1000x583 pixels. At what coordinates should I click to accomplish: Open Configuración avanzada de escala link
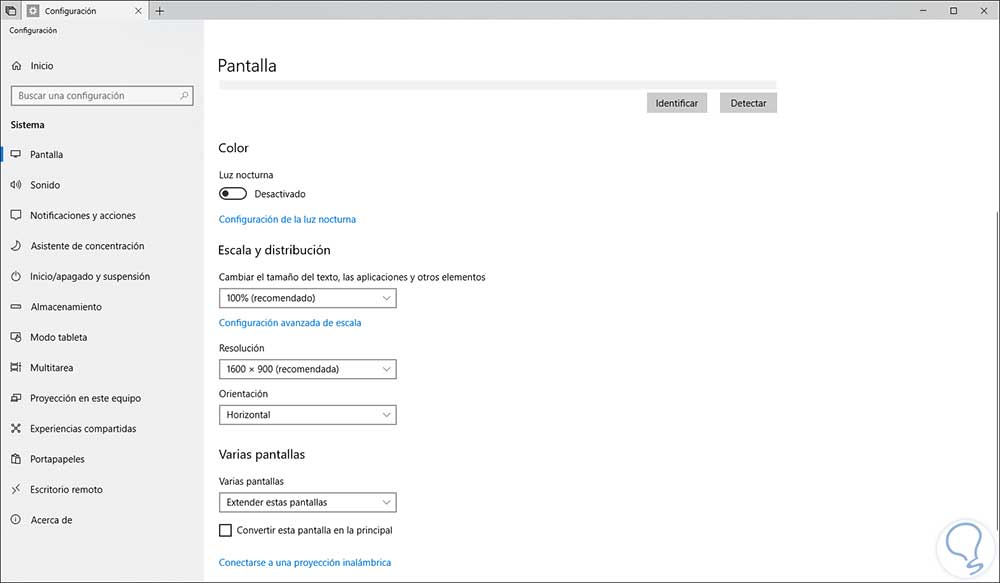pyautogui.click(x=290, y=323)
